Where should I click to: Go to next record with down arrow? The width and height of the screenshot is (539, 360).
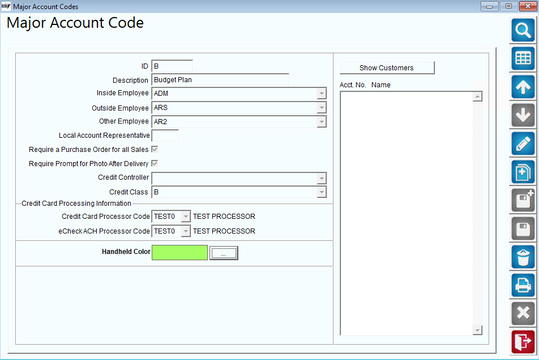(x=523, y=115)
